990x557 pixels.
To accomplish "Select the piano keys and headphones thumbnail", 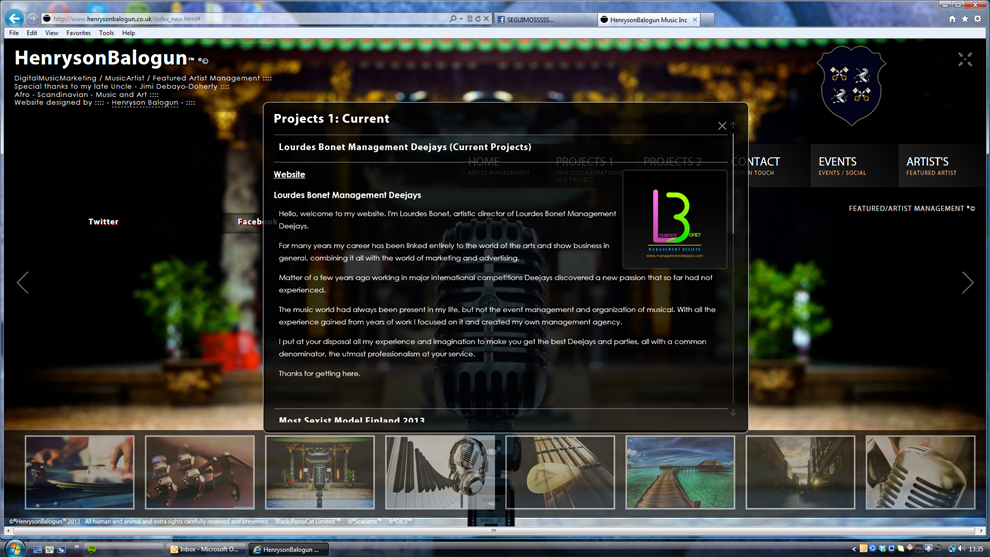I will tap(440, 472).
